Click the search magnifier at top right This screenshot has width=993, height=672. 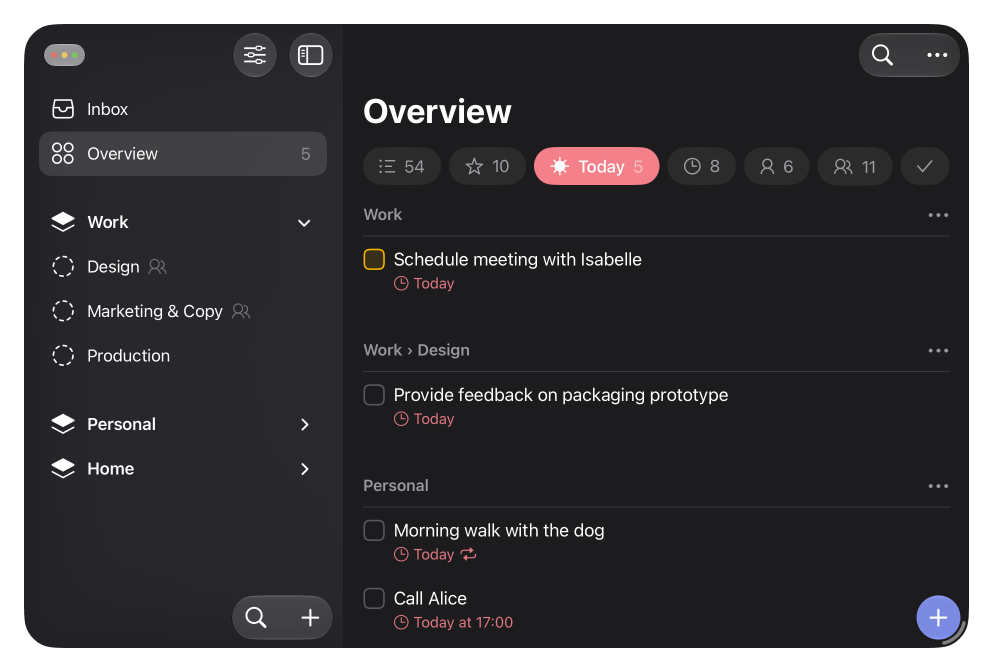coord(882,55)
